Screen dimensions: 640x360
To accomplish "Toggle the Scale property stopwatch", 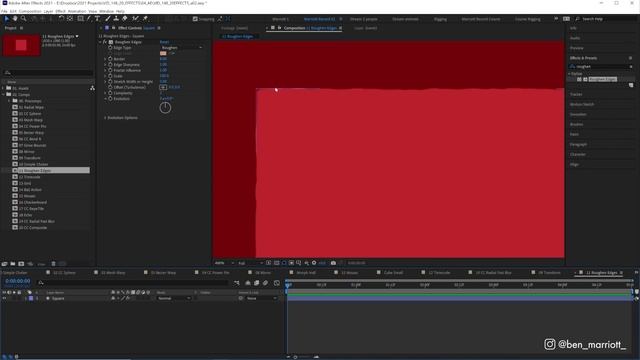I will 110,76.
